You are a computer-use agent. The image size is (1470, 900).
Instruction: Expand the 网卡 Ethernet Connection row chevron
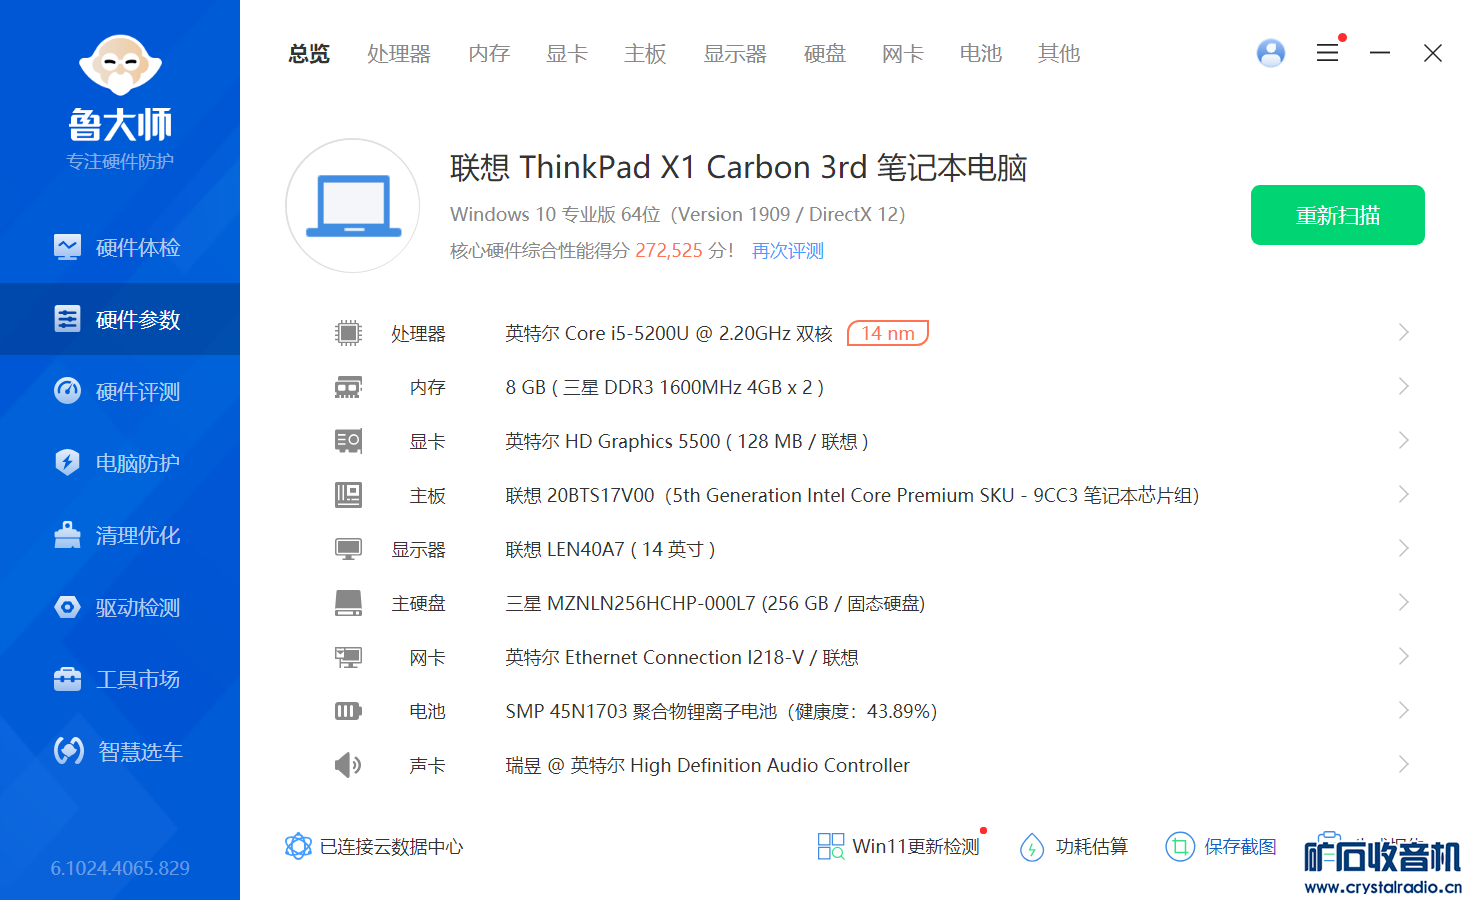click(1403, 656)
